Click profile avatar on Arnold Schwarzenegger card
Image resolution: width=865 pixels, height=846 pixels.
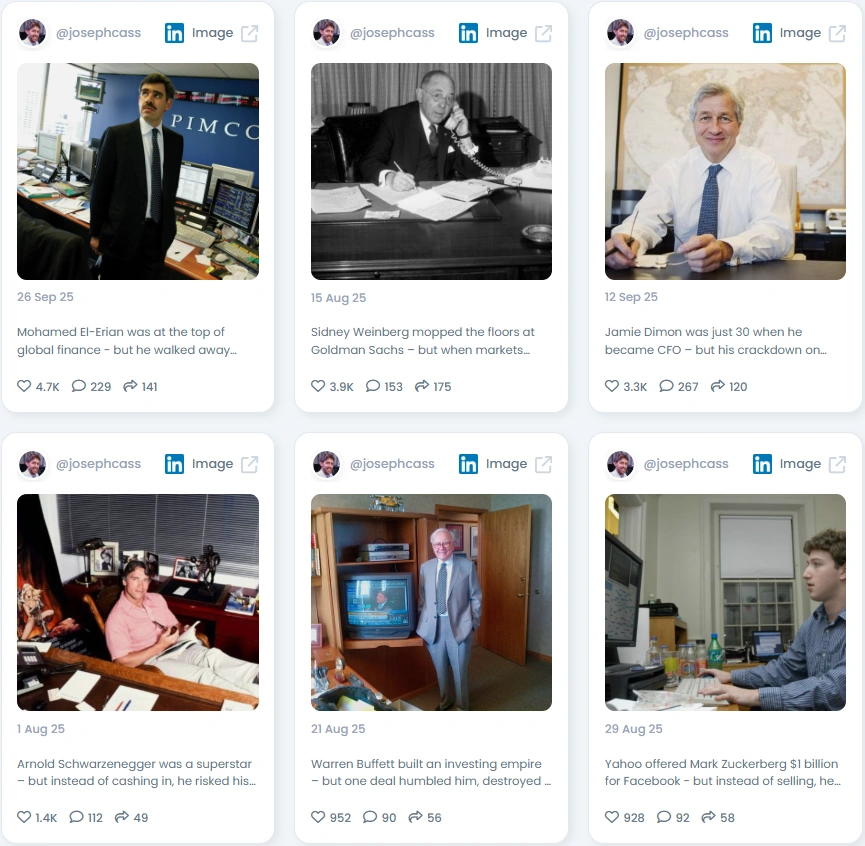(33, 464)
